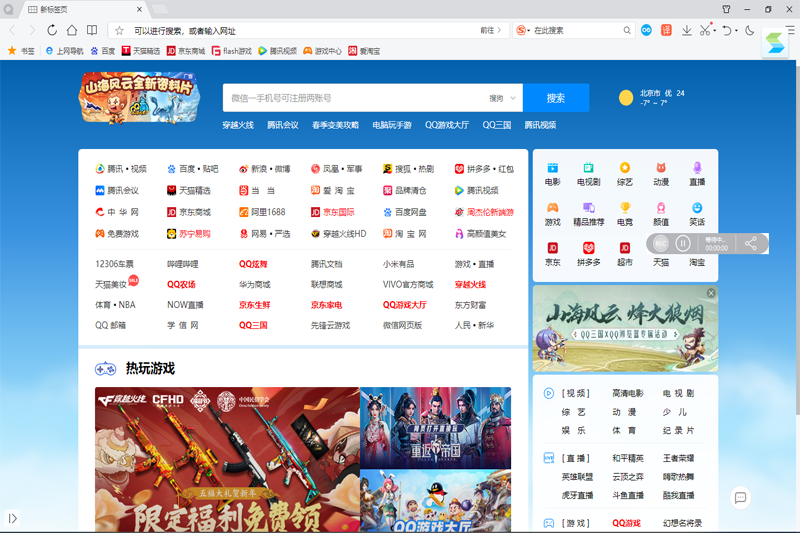Open the 游戏 gamepad icon
Screen dimensions: 800x533
[553, 214]
